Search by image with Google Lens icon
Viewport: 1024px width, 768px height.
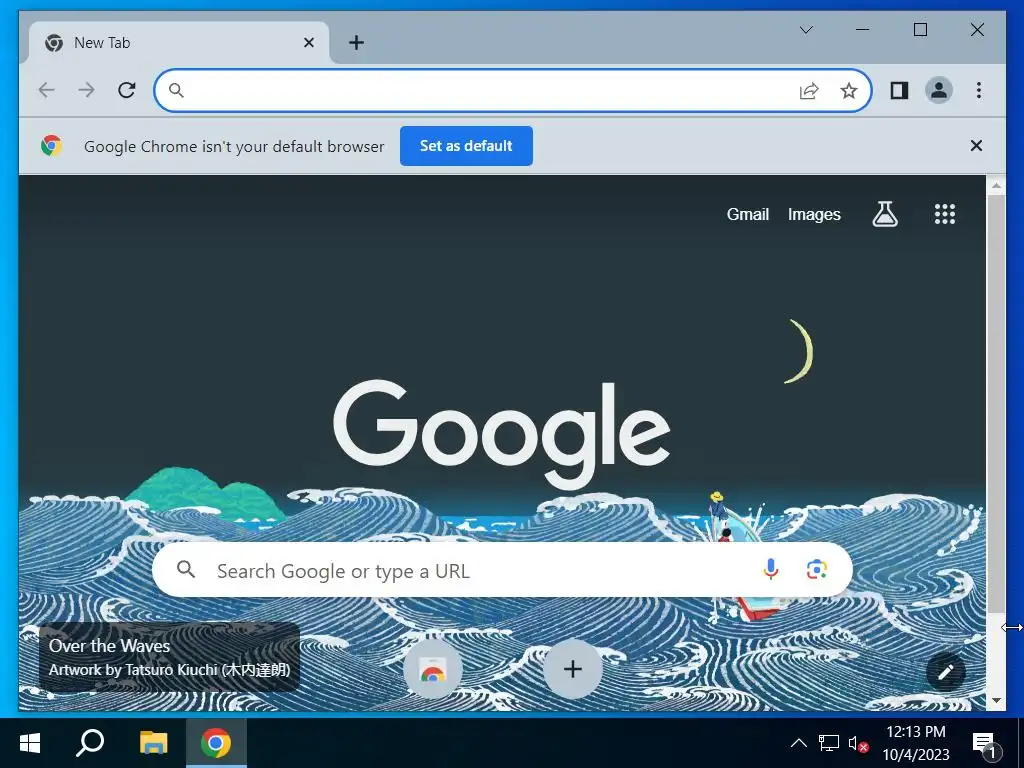pos(816,569)
